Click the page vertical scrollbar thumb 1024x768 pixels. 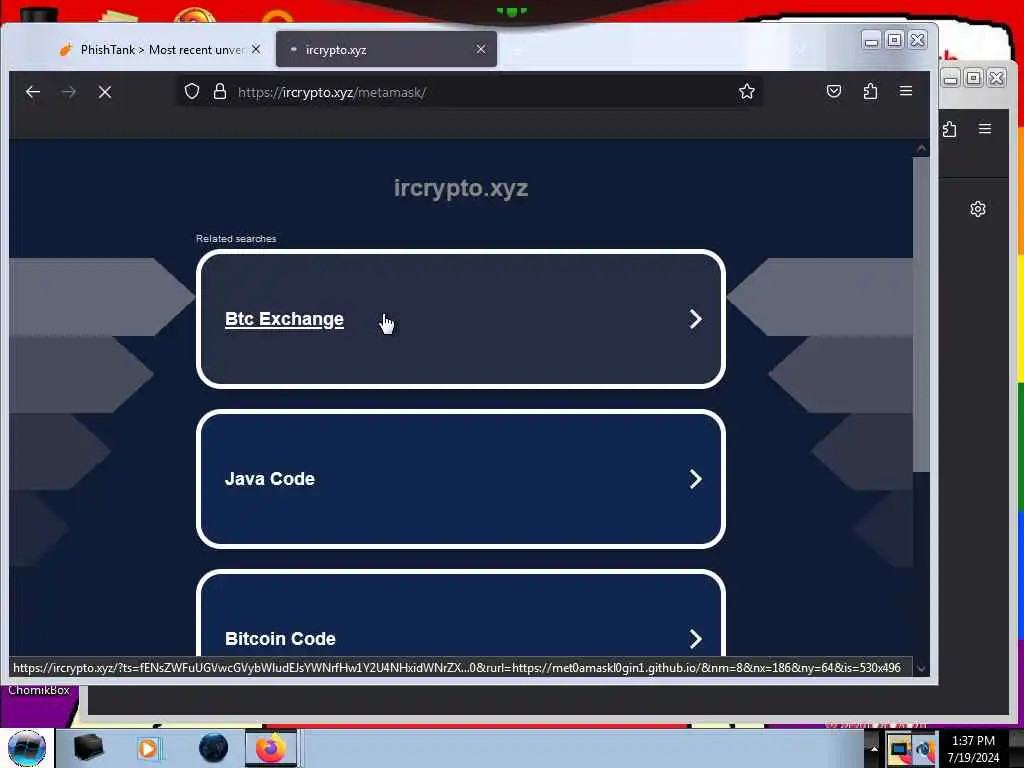click(x=921, y=313)
